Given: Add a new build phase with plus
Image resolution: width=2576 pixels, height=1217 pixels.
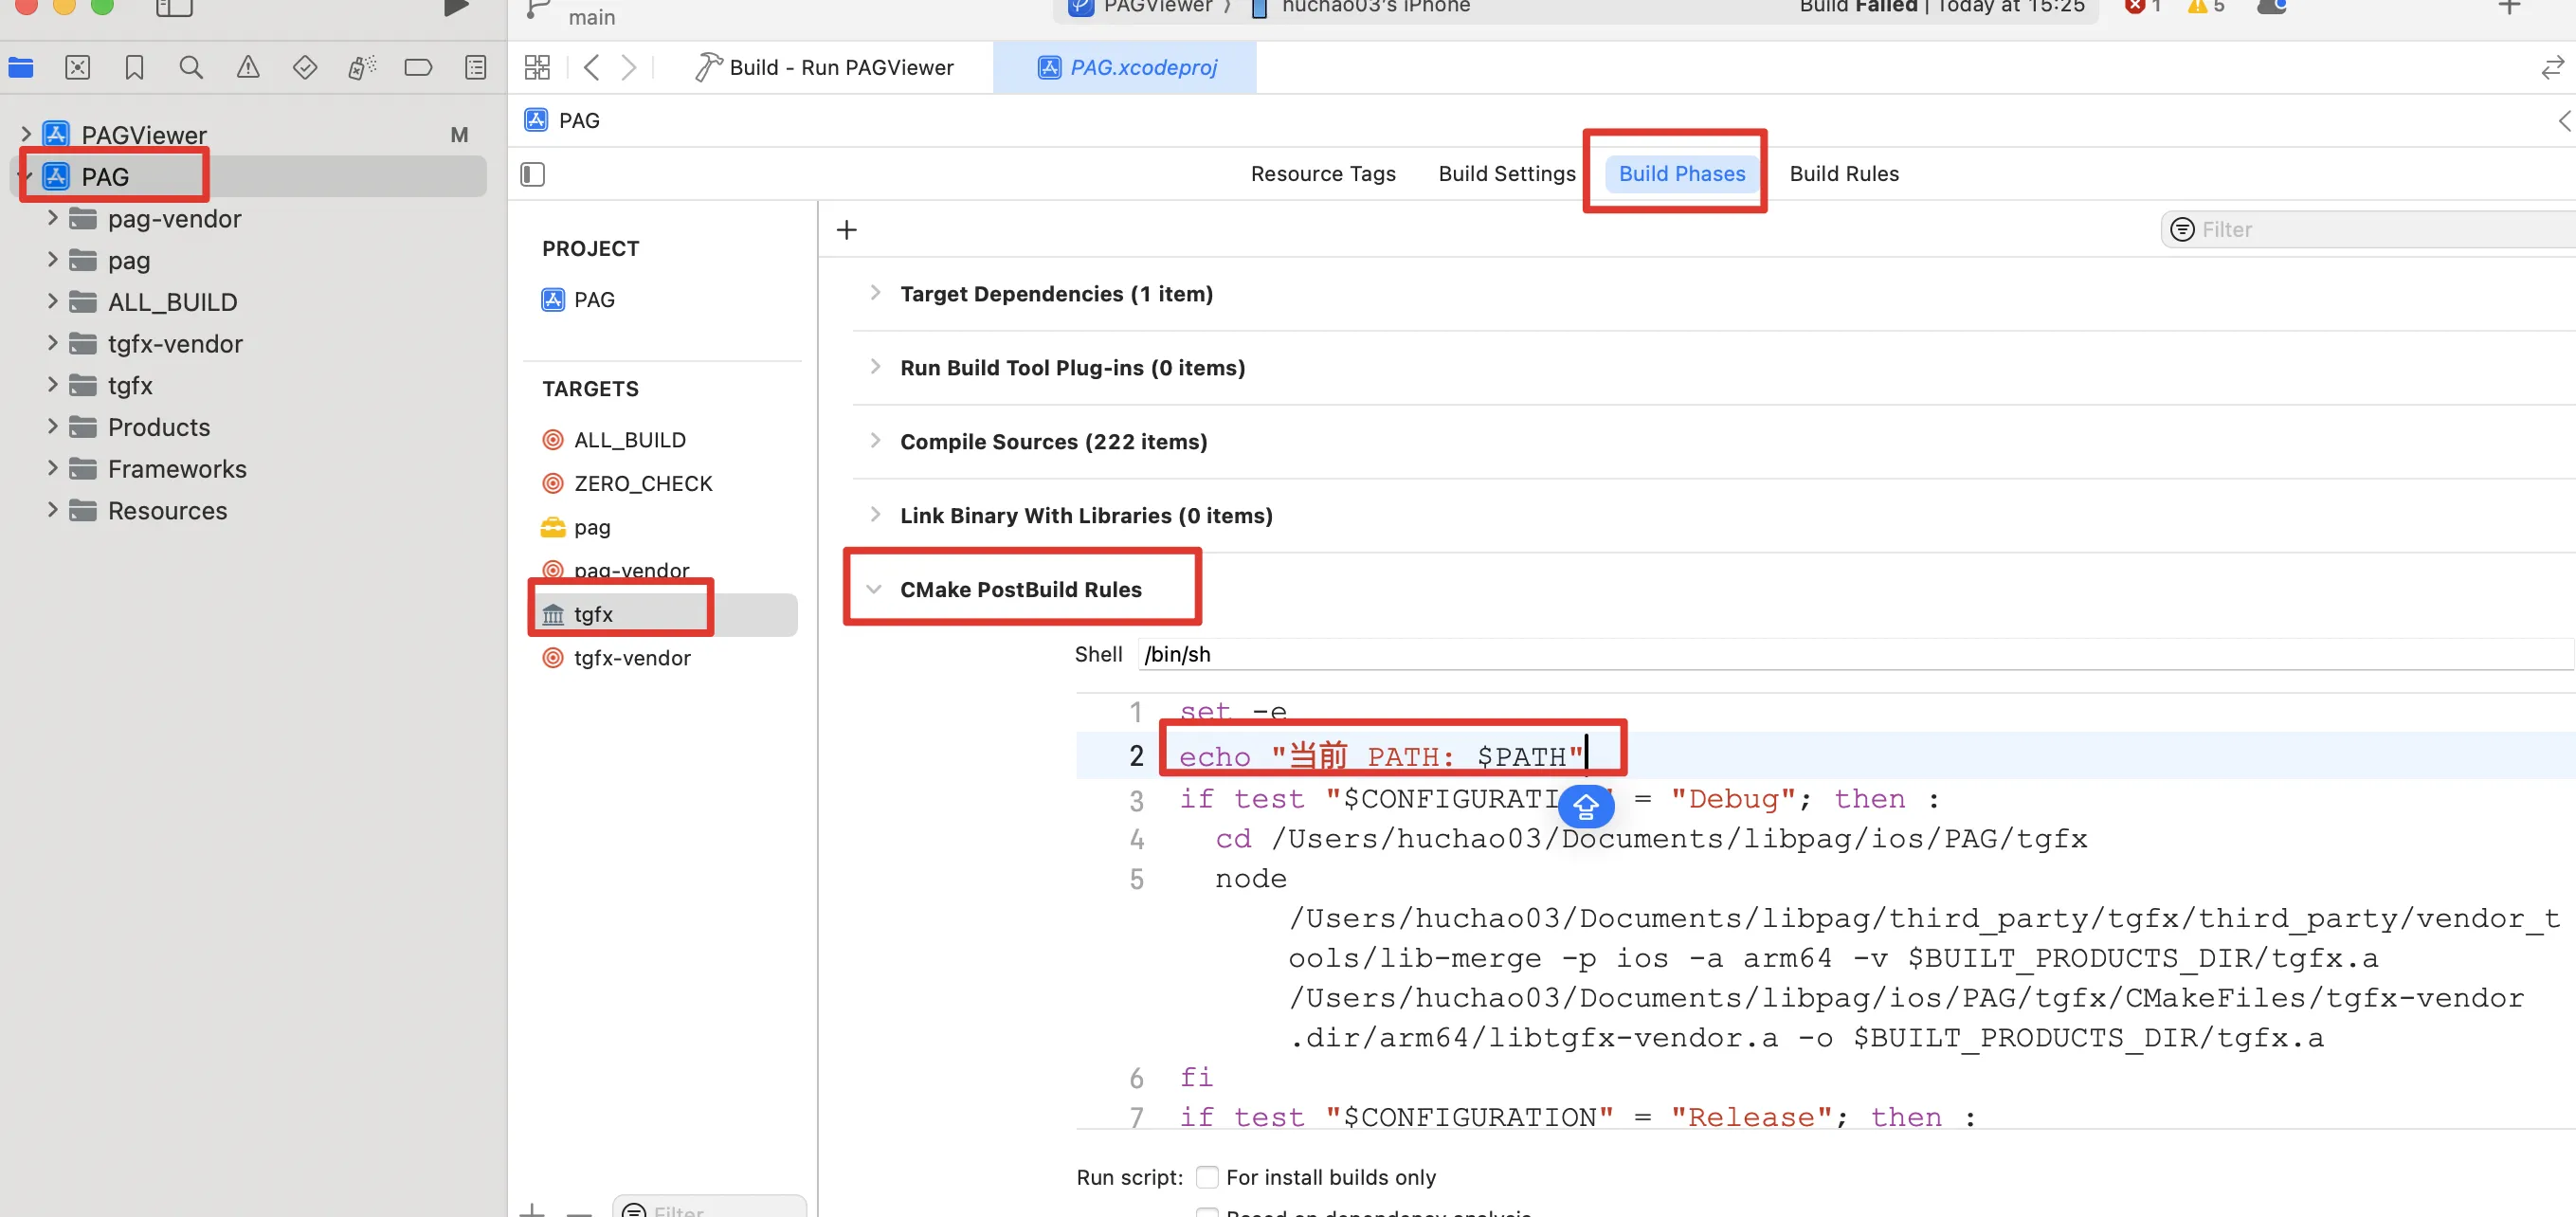Looking at the screenshot, I should [847, 230].
